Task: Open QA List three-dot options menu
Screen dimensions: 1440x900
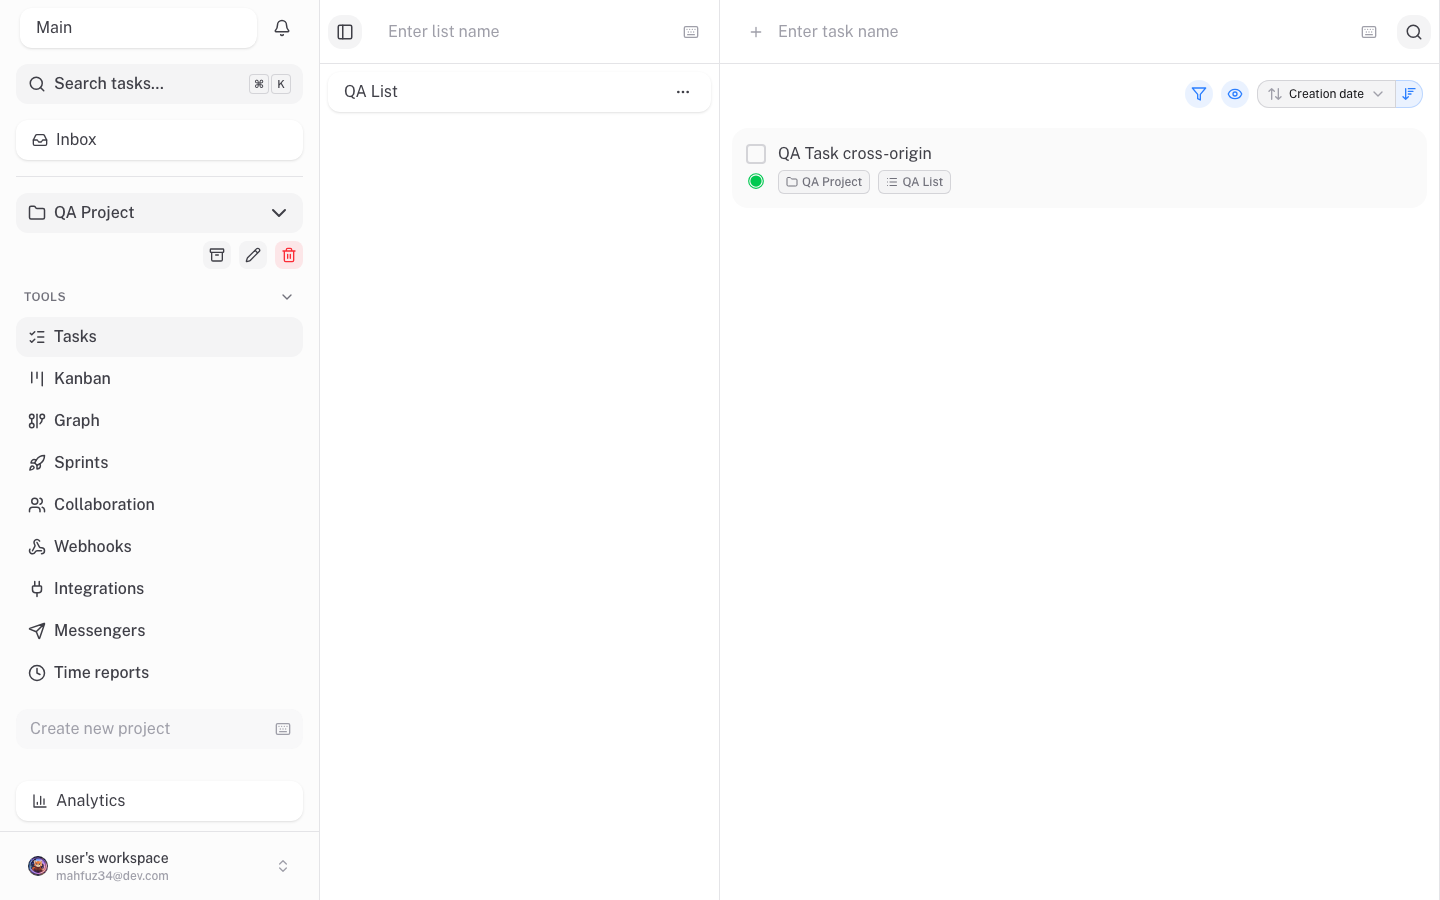Action: point(683,92)
